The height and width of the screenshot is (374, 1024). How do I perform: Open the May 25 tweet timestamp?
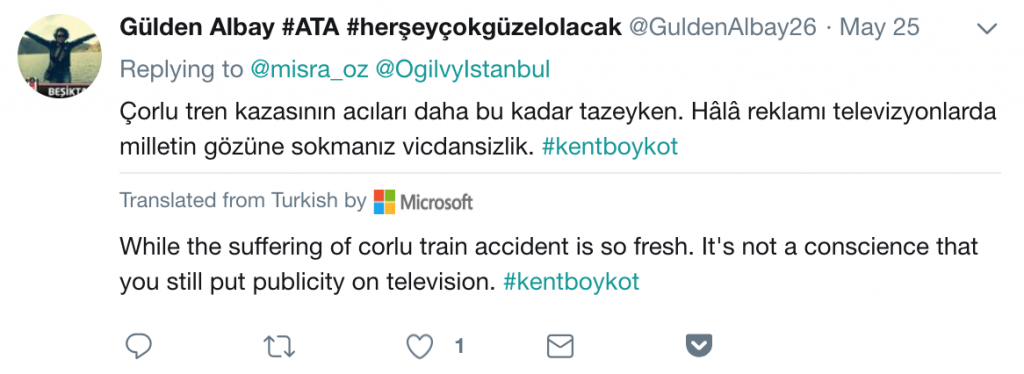(x=879, y=27)
